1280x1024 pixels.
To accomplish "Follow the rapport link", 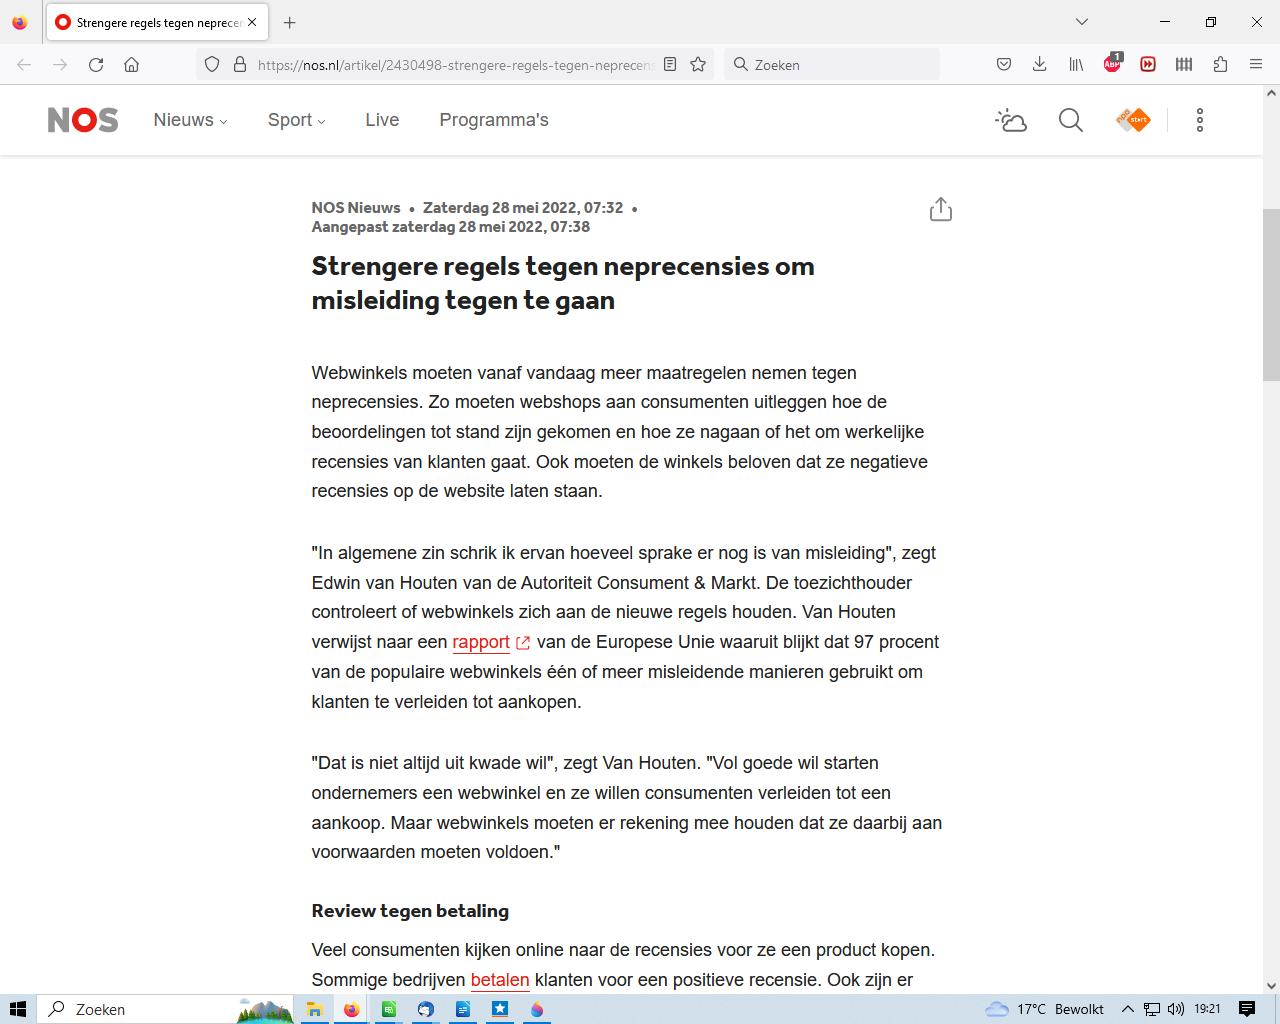I will click(x=481, y=642).
